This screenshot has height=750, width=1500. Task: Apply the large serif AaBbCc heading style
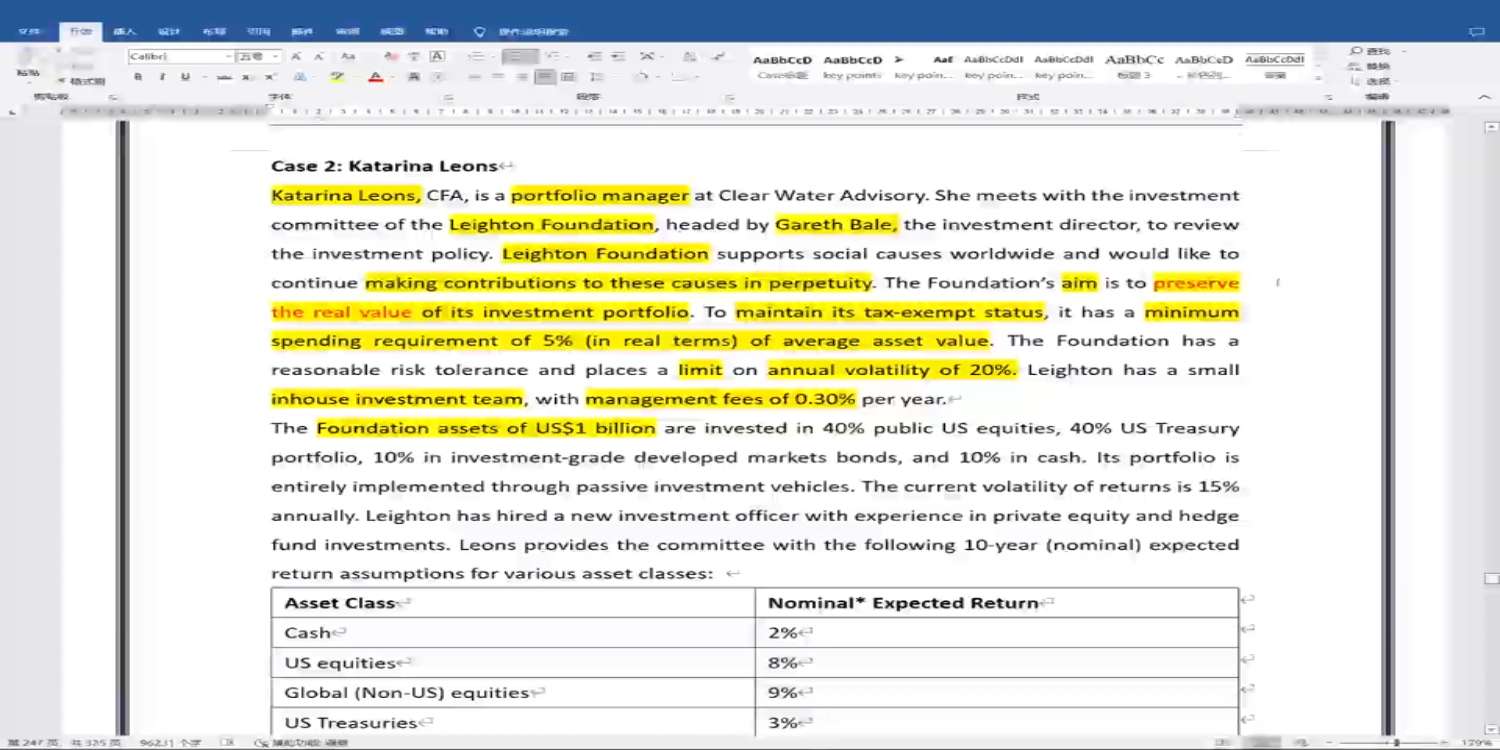coord(1134,66)
